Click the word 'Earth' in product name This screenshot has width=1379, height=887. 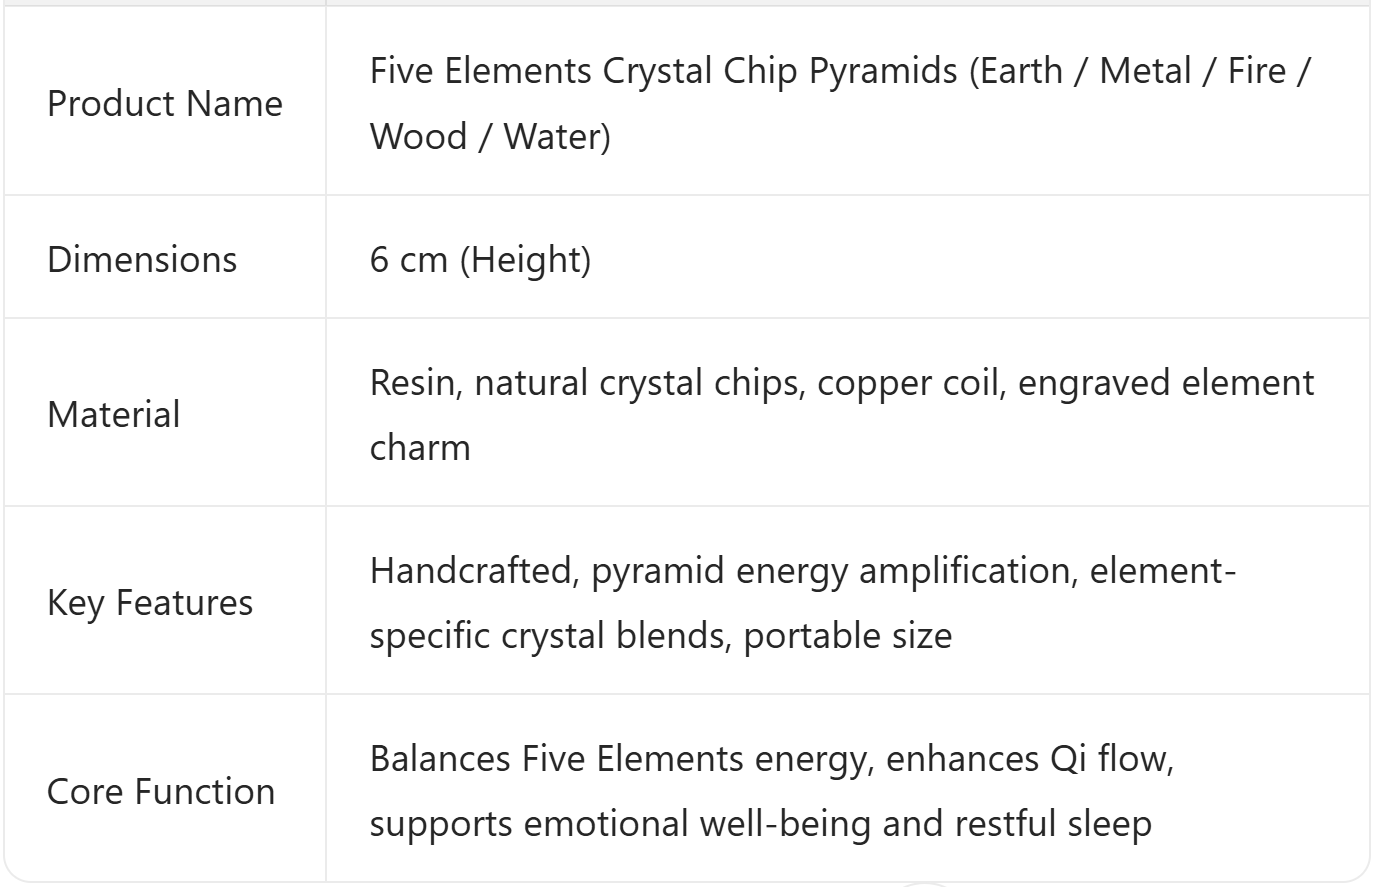point(1021,71)
